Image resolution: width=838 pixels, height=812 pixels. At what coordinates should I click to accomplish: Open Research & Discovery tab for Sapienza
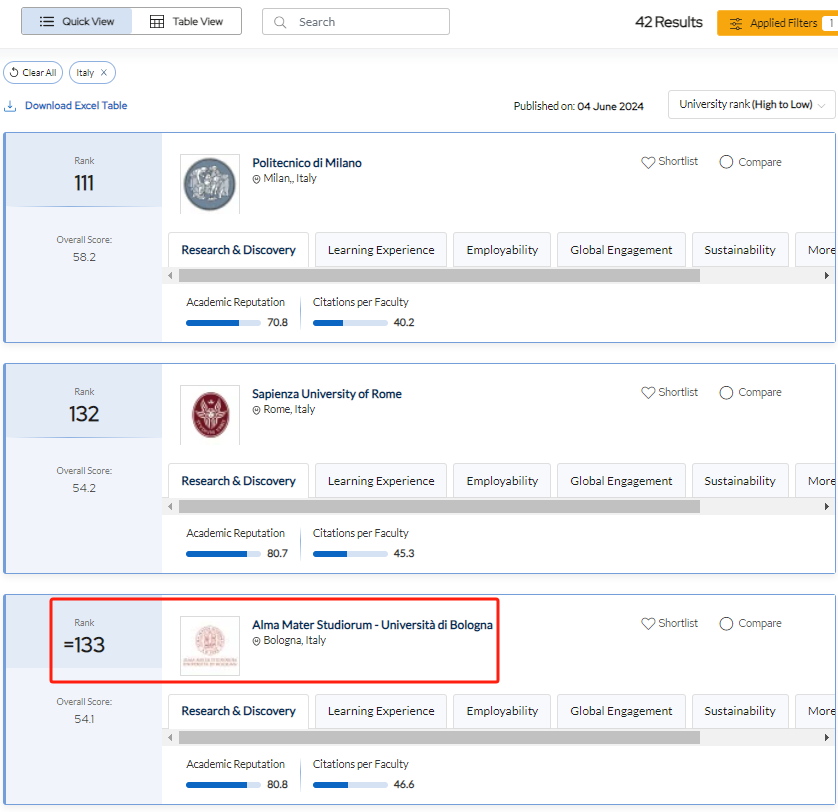tap(238, 481)
